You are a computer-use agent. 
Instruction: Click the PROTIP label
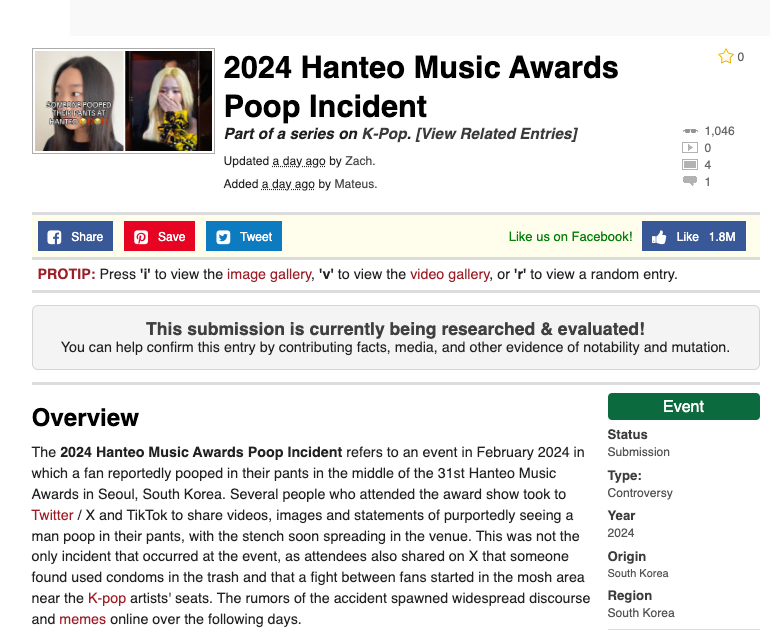coord(66,274)
